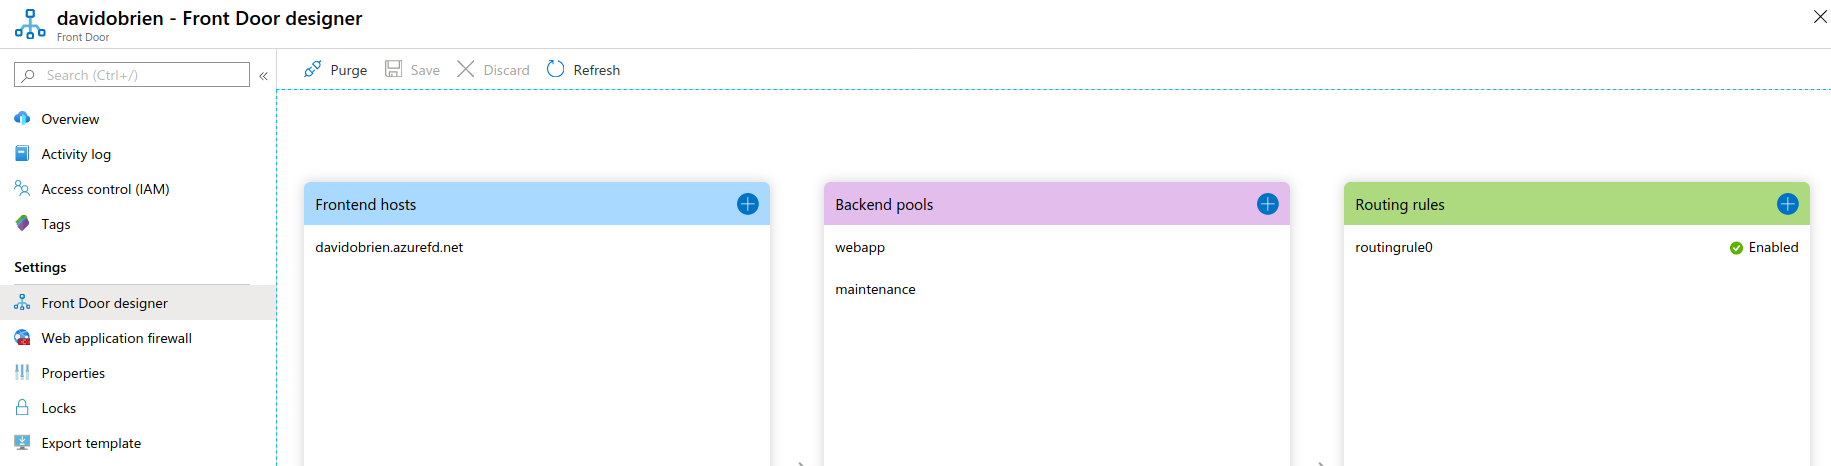Screen dimensions: 1831x466
Task: Click the Save label in the toolbar
Action: (x=425, y=70)
